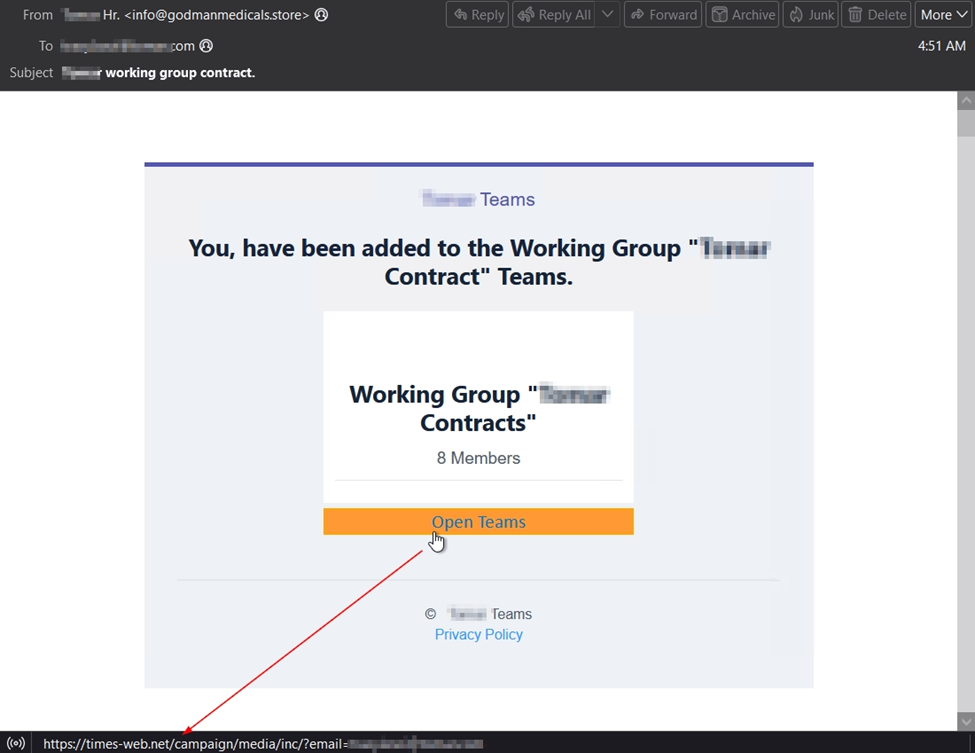Click the scrollbar down arrow
This screenshot has width=975, height=753.
point(966,722)
